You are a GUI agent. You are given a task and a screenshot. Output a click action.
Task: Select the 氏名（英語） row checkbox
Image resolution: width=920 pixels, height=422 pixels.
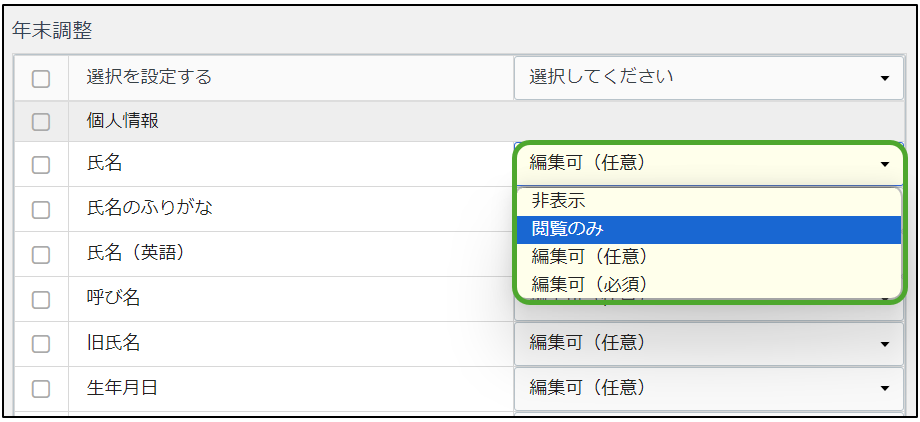40,254
